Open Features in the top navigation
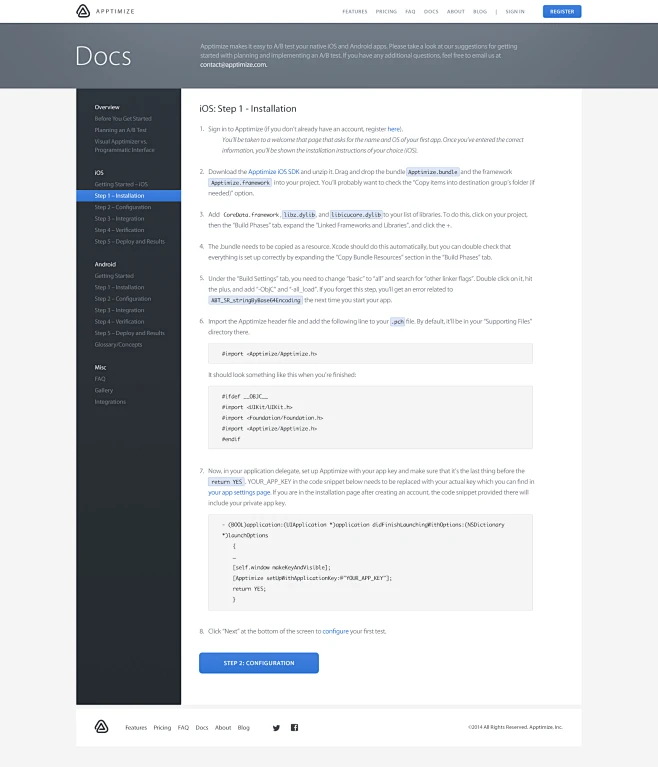Image resolution: width=658 pixels, height=767 pixels. pos(354,11)
